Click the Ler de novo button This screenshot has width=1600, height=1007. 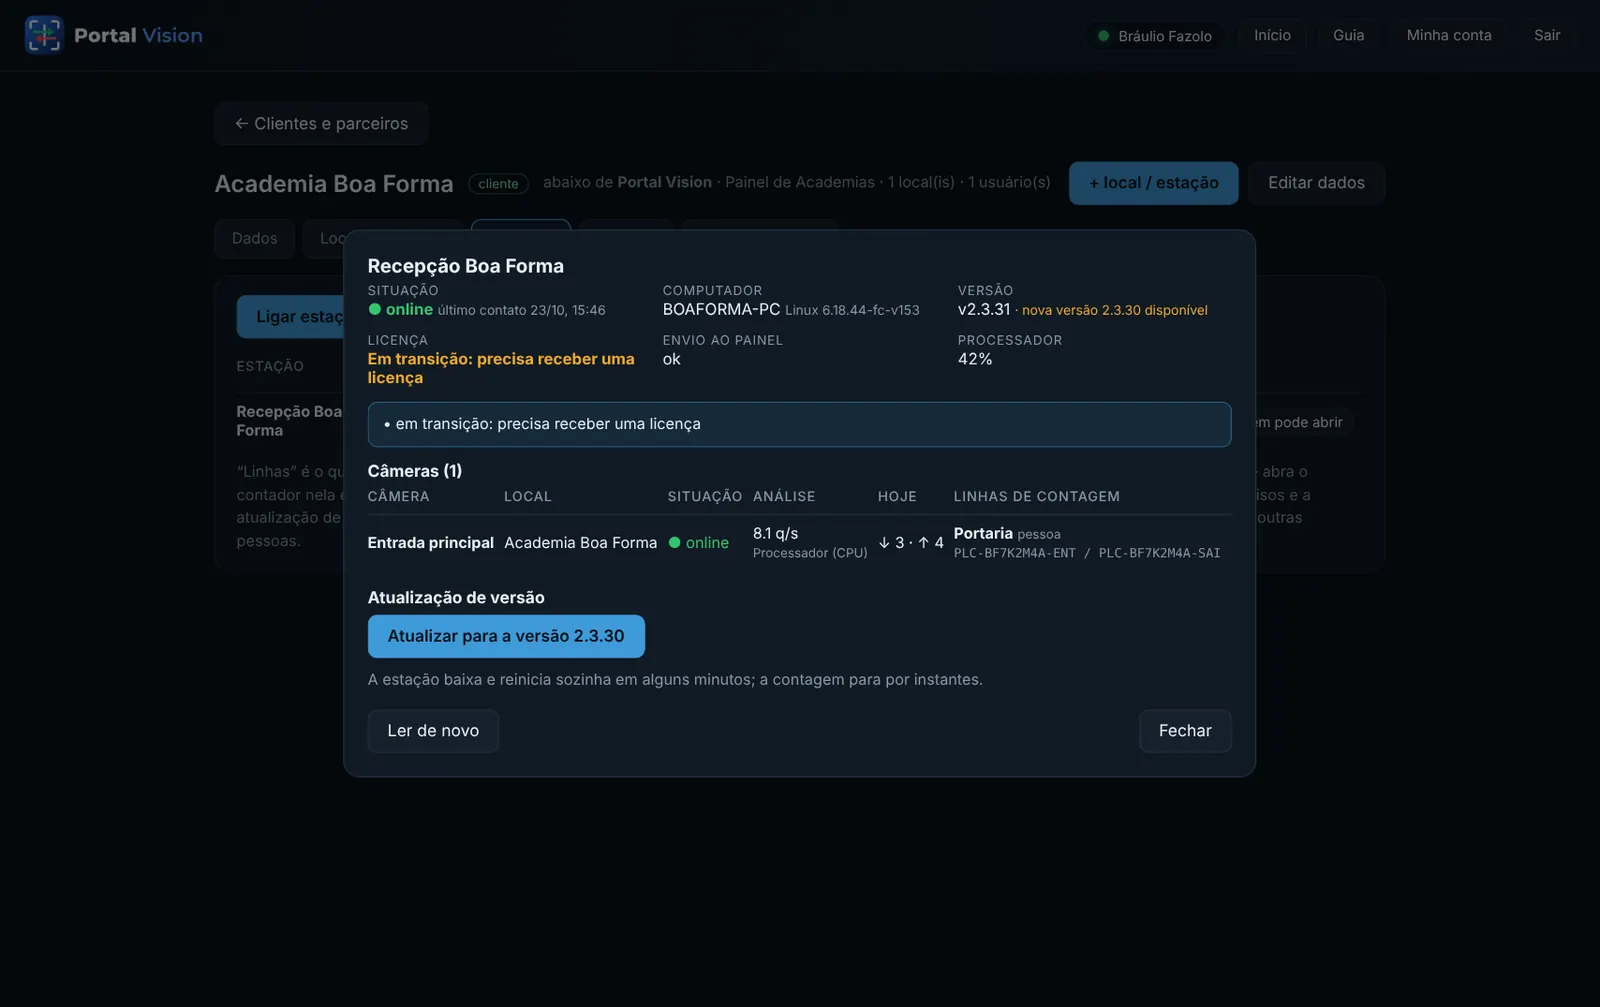pos(433,731)
